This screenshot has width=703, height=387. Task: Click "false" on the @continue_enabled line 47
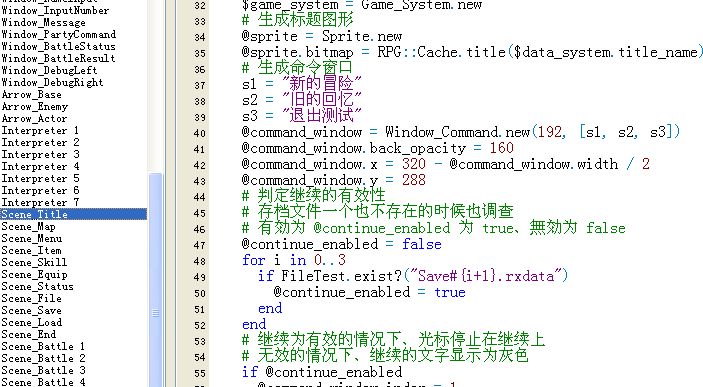[x=421, y=244]
